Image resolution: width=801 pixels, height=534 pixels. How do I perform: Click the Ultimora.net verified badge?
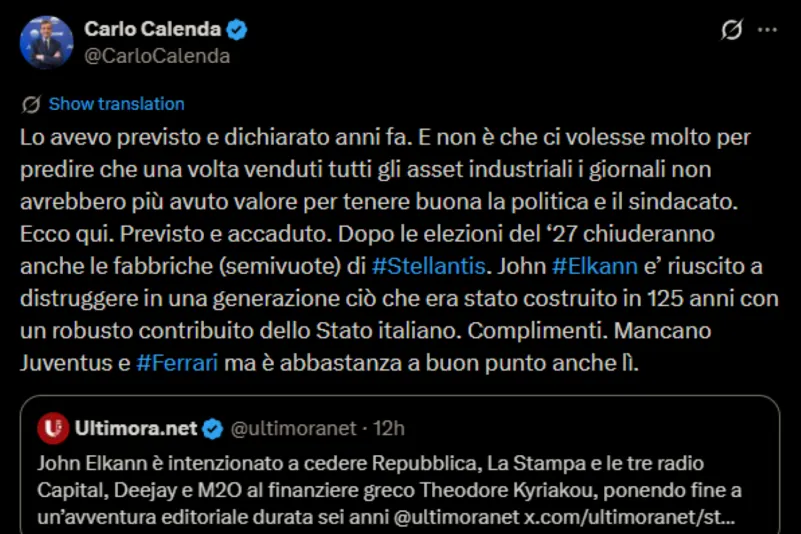[213, 430]
